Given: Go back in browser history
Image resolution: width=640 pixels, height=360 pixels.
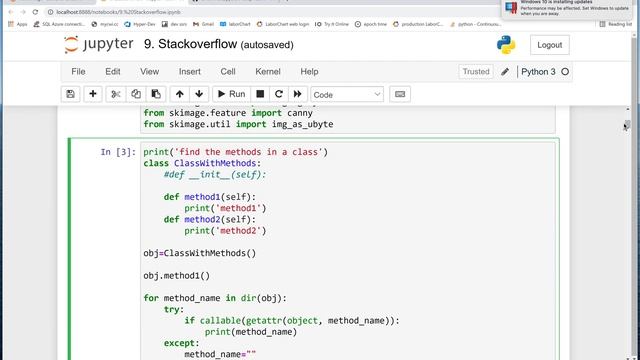Looking at the screenshot, I should (11, 12).
